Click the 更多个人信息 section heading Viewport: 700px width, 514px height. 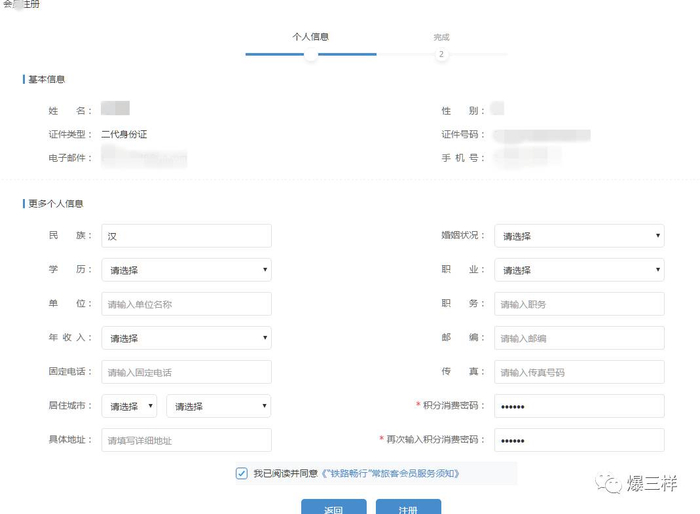pos(56,204)
